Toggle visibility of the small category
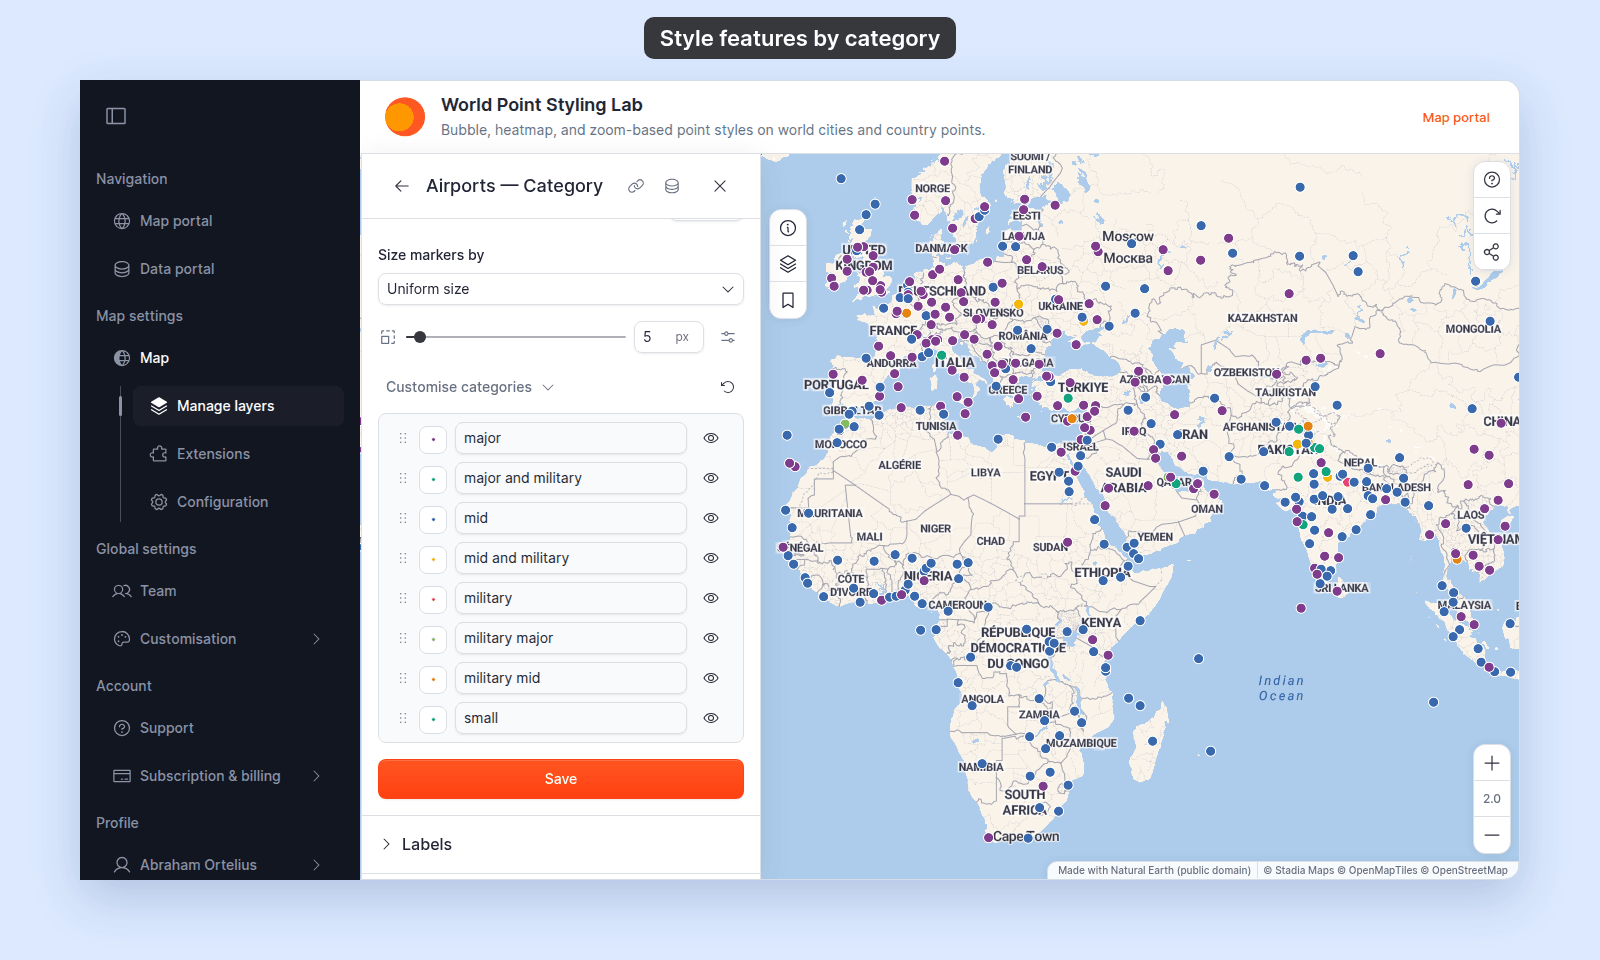Screen dimensions: 1600x960 pyautogui.click(x=711, y=718)
